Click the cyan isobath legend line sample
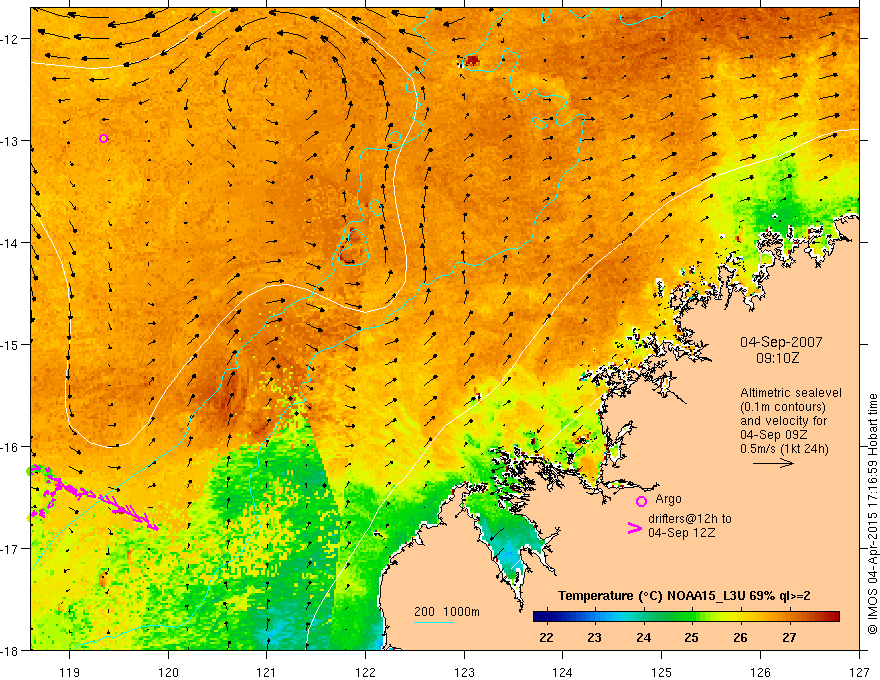This screenshot has height=680, width=880. click(434, 622)
